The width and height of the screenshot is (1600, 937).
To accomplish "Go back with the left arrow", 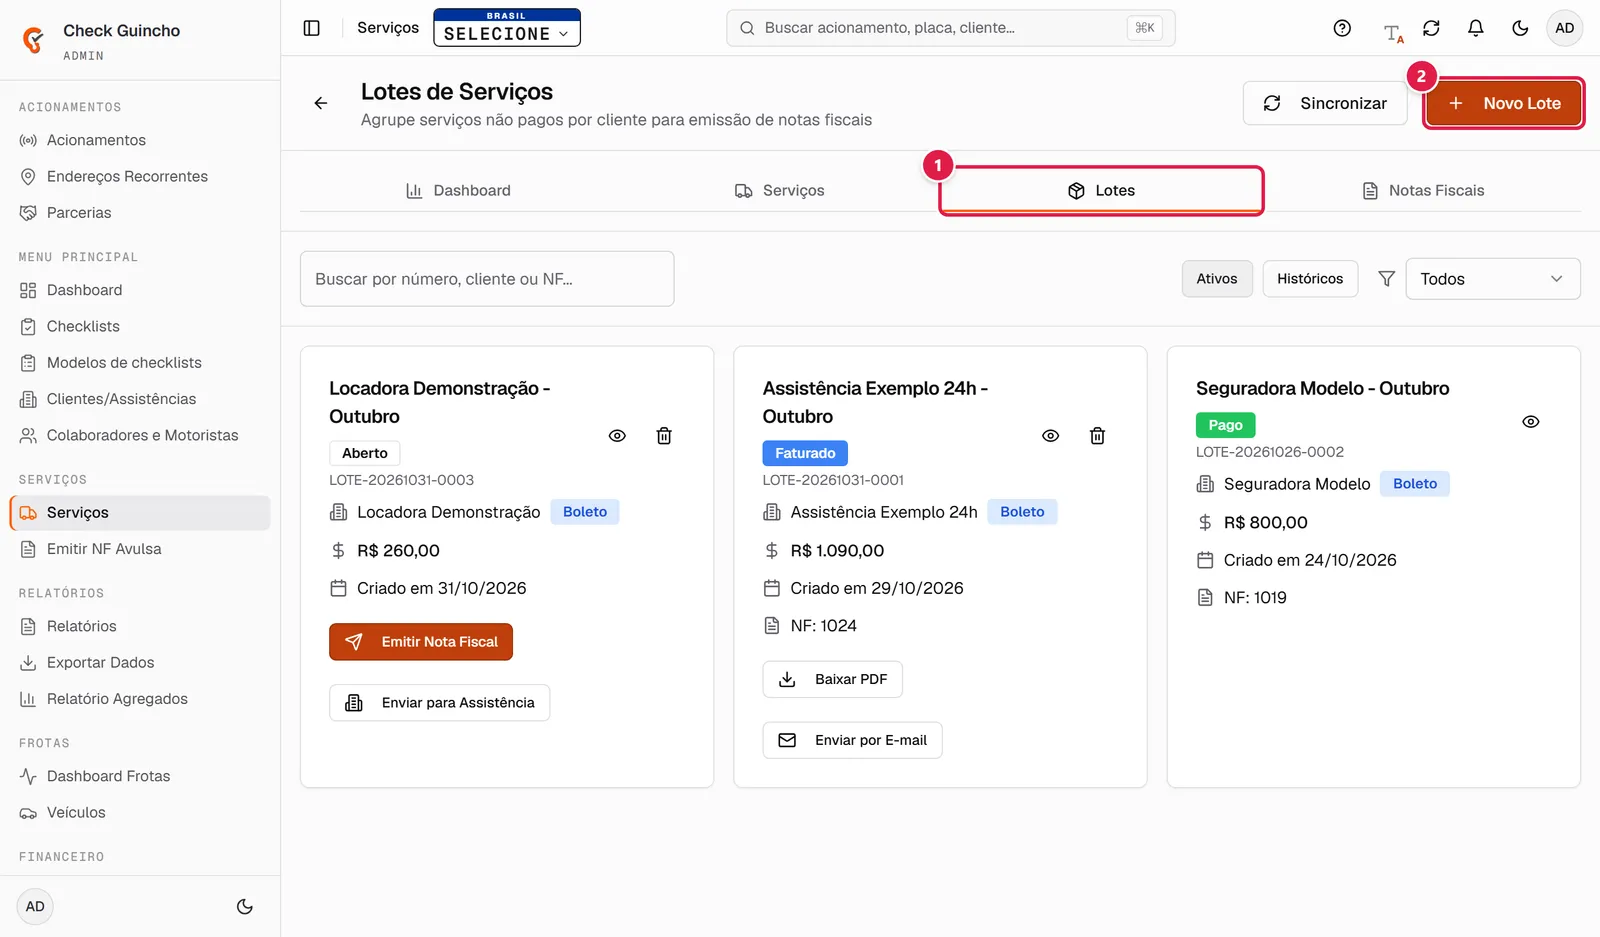I will [321, 103].
